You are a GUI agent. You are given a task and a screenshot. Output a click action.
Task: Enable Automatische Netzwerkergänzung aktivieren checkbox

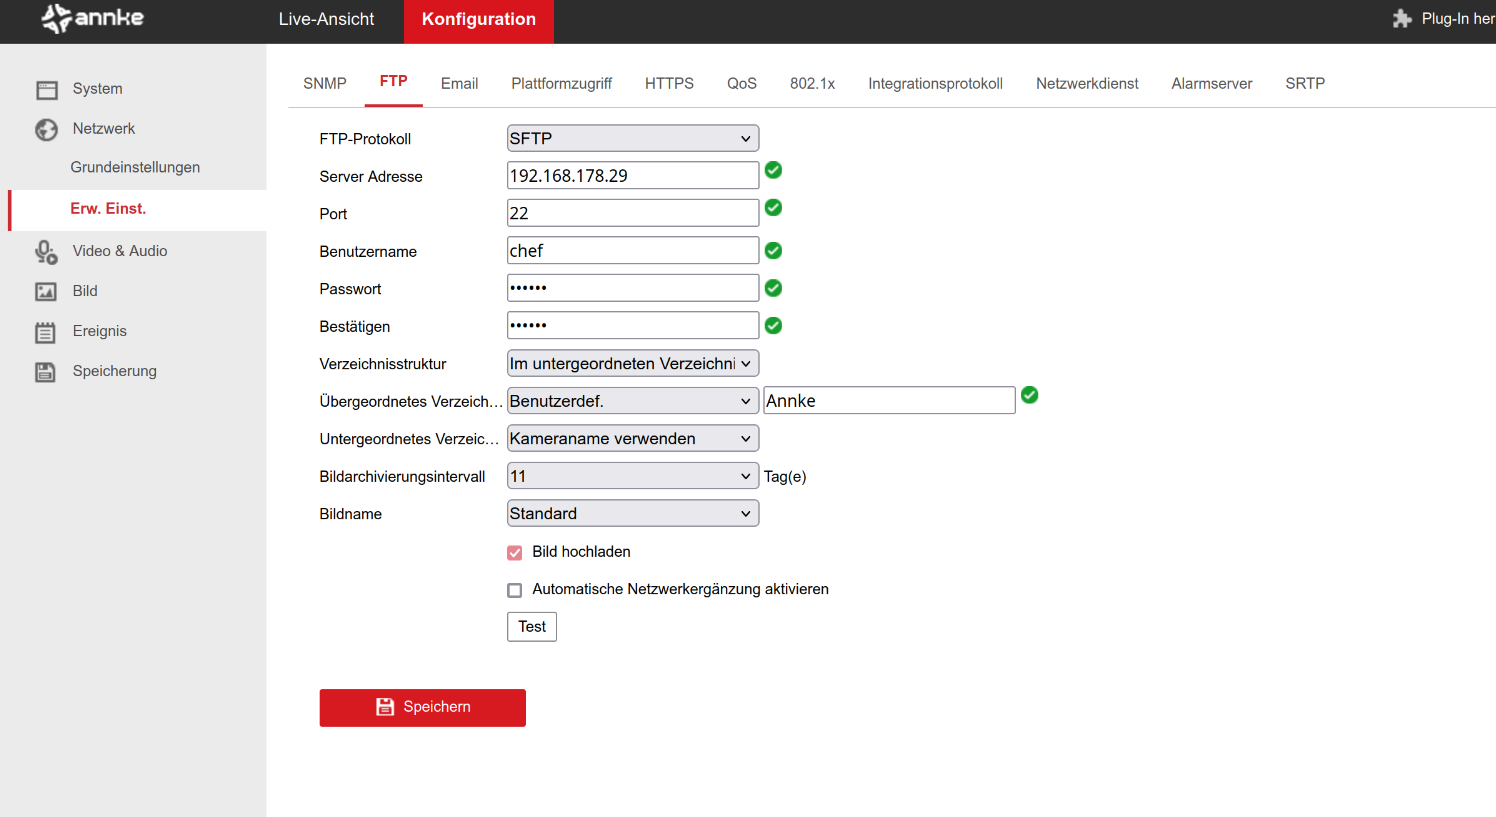pyautogui.click(x=515, y=591)
